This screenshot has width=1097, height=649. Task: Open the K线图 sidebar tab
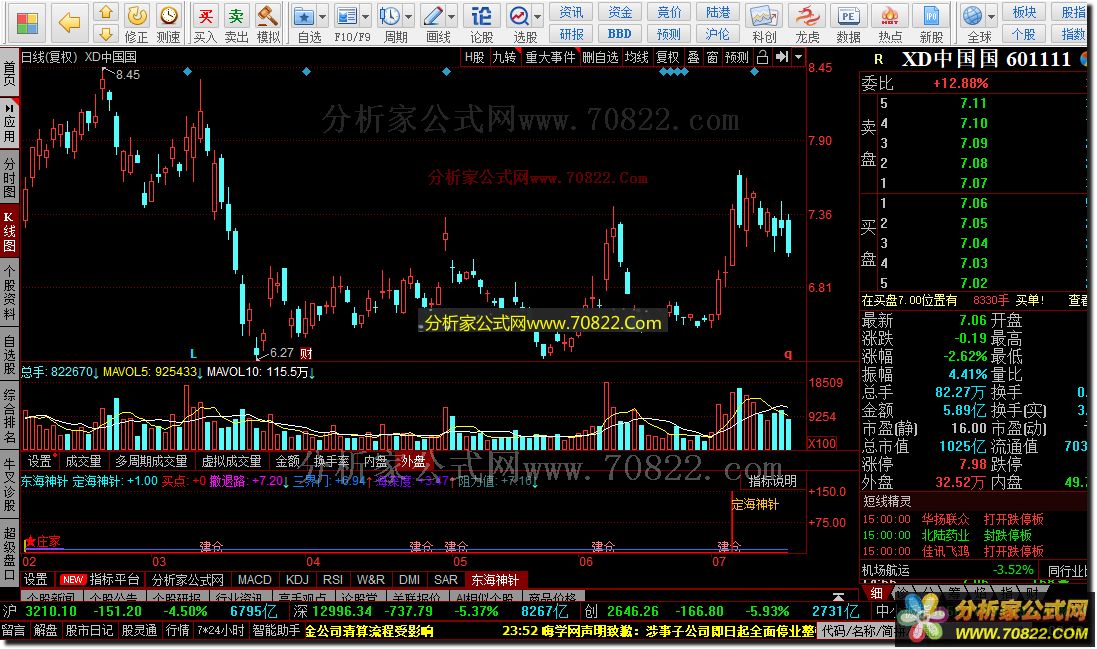pyautogui.click(x=9, y=231)
